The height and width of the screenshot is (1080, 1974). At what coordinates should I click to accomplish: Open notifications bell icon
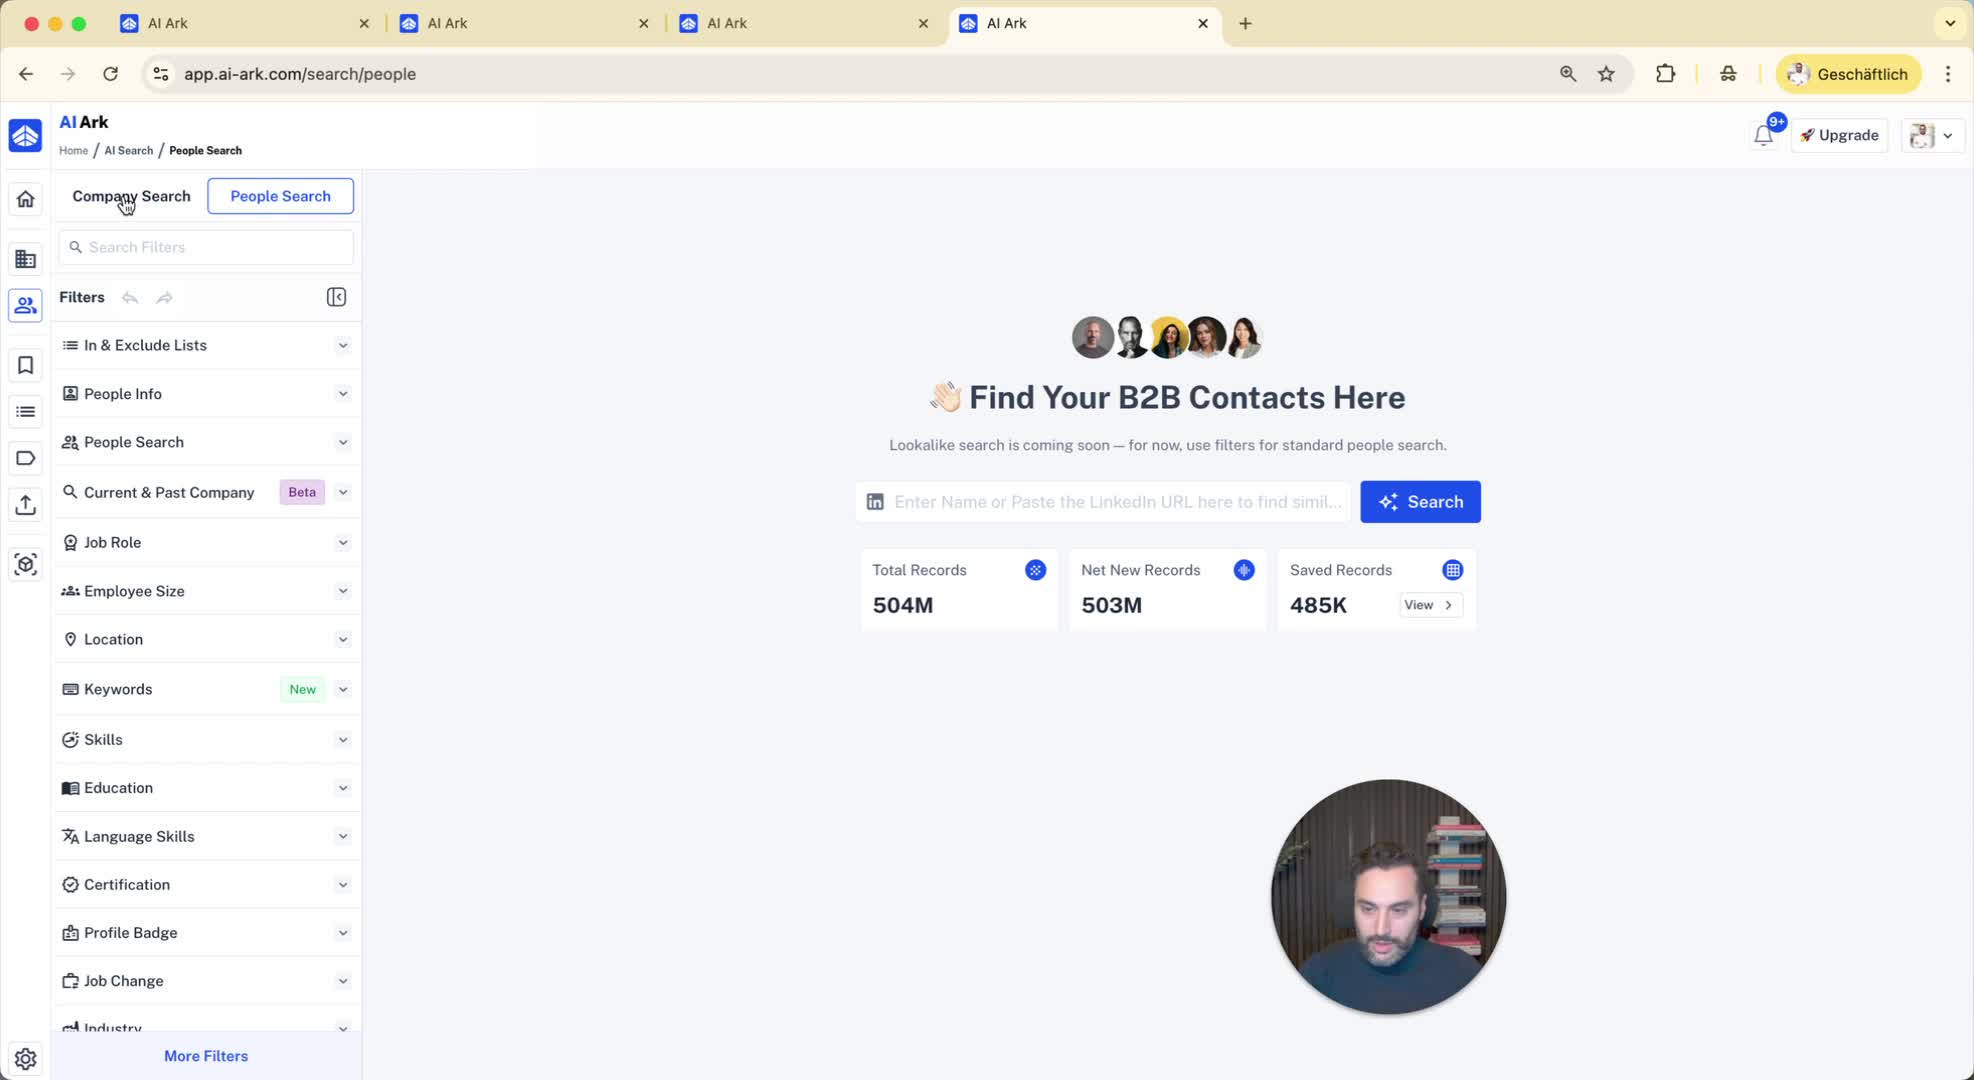(1763, 136)
